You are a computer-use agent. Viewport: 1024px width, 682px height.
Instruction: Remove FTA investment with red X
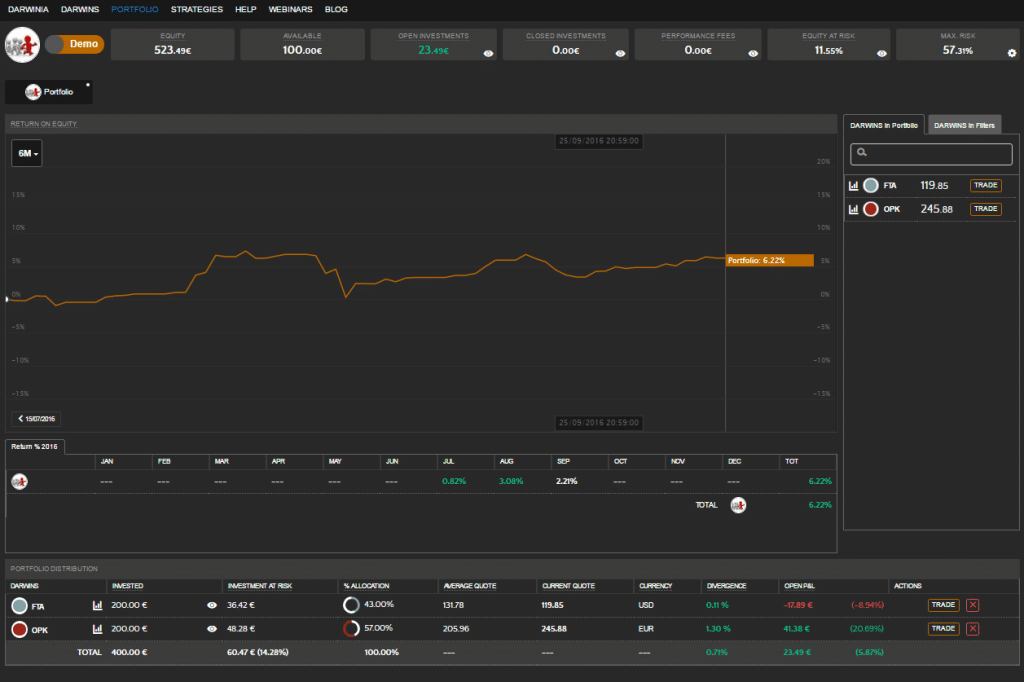(973, 605)
